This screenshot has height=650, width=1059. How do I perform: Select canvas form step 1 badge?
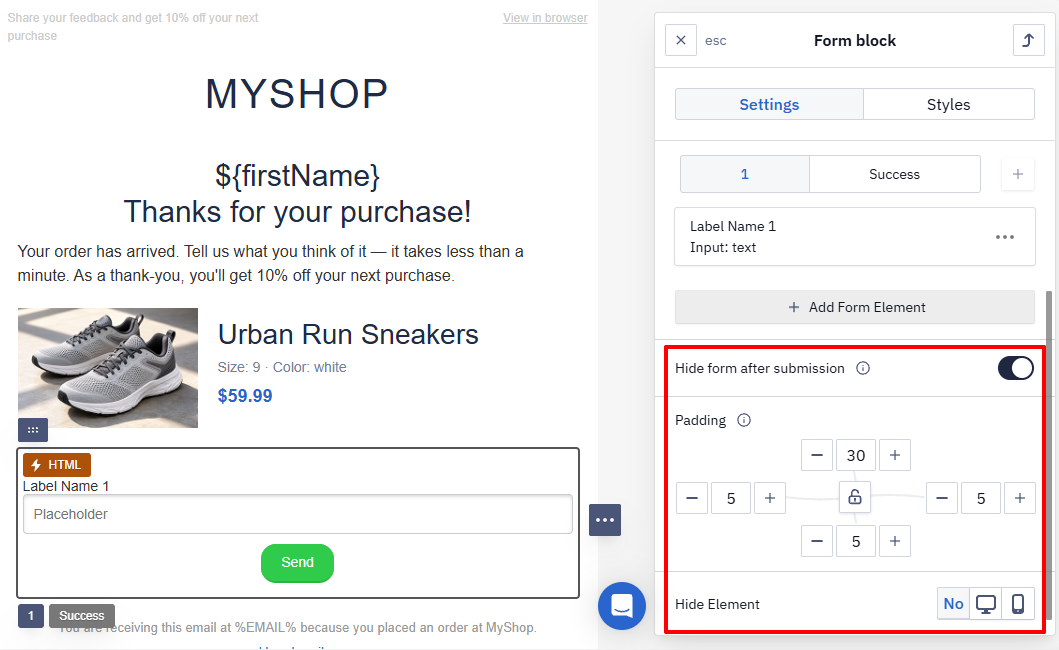31,616
